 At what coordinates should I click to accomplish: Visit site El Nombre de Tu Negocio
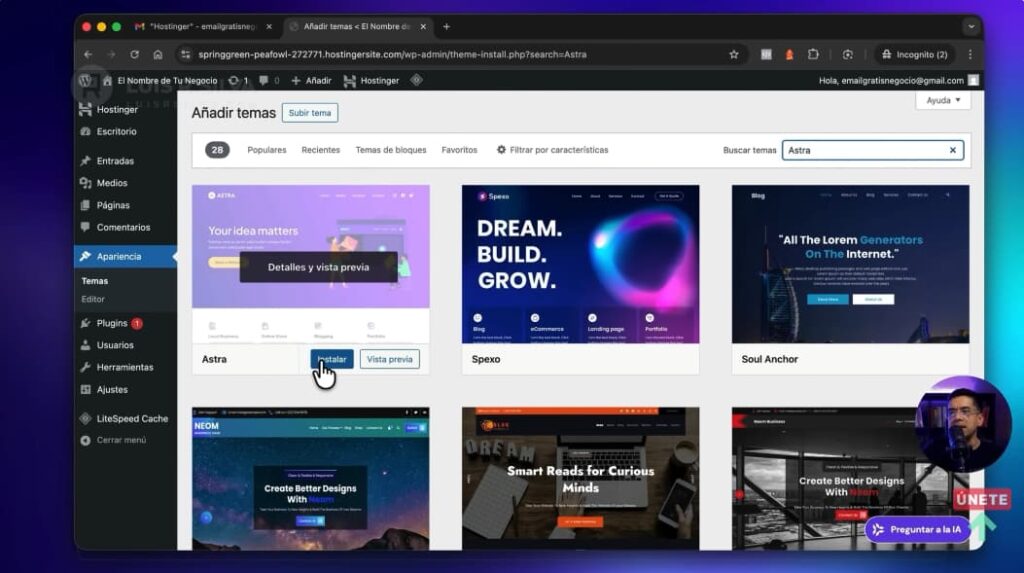(x=161, y=80)
